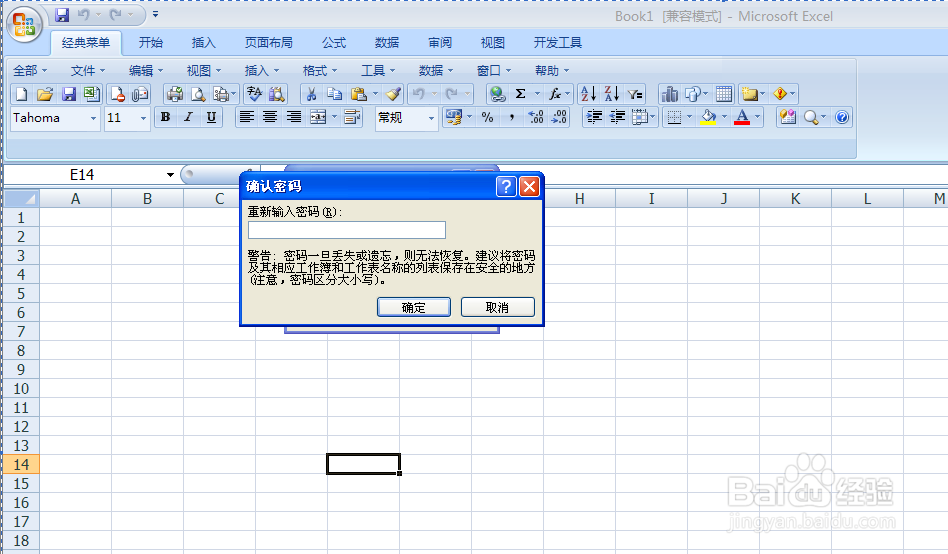Viewport: 948px width, 554px height.
Task: Click the insert function fx icon
Action: point(554,94)
